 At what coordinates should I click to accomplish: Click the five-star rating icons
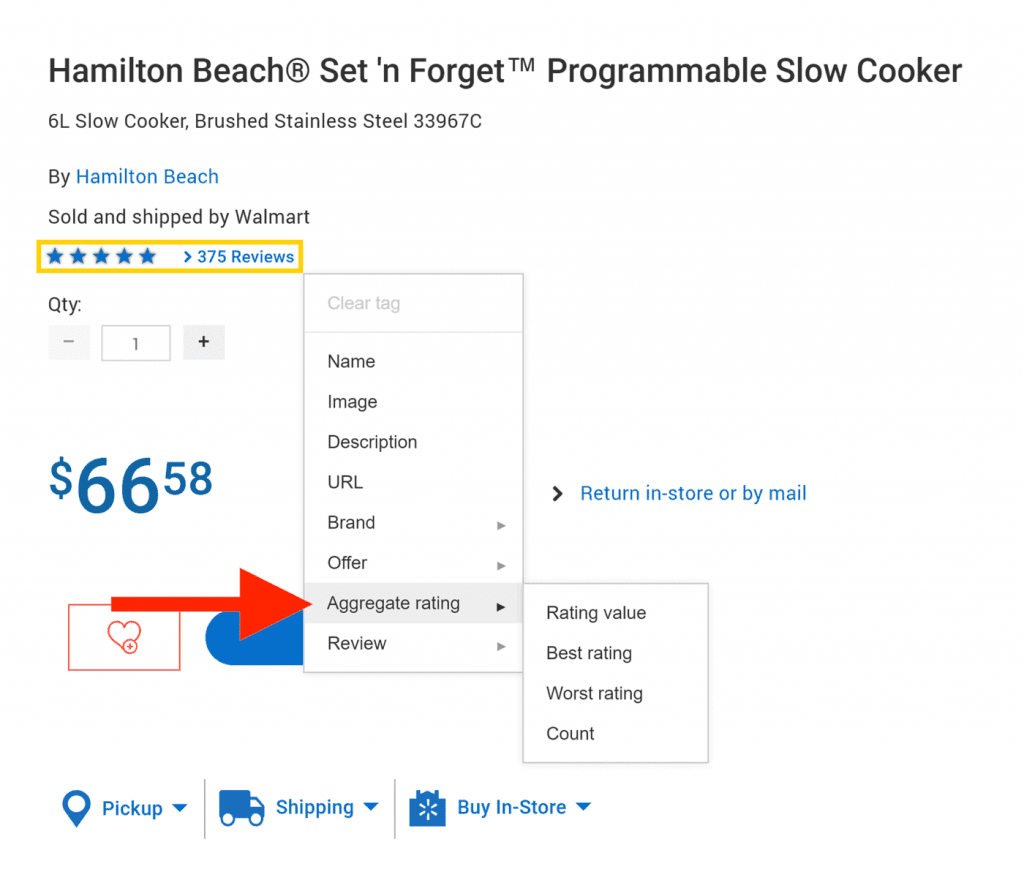pyautogui.click(x=101, y=257)
